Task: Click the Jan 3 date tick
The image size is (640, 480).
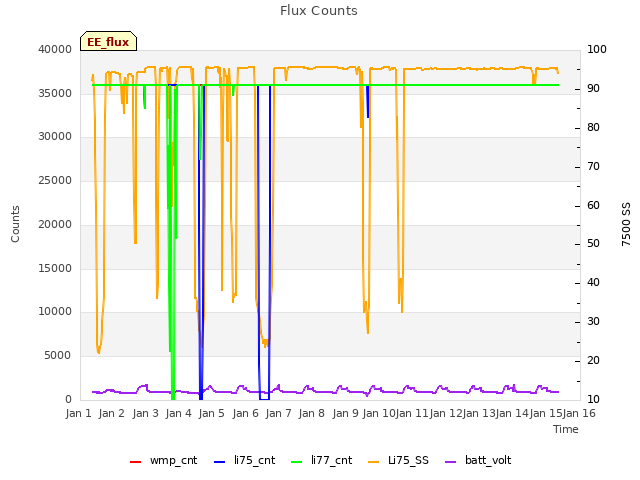Action: coord(145,413)
